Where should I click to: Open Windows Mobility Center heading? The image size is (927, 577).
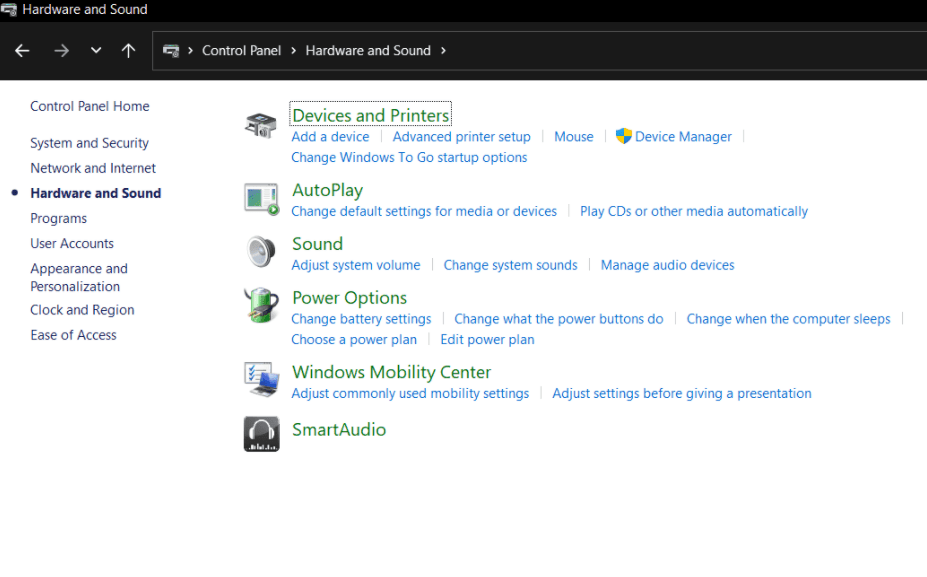click(391, 372)
